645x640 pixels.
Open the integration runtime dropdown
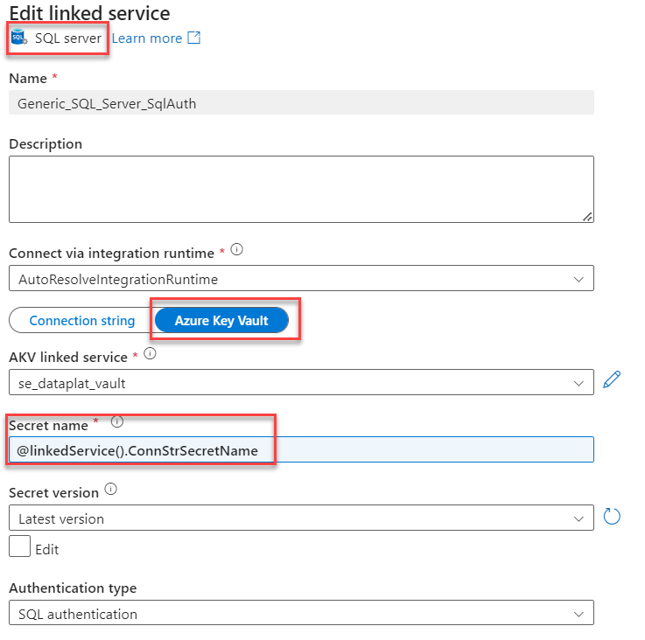point(301,278)
